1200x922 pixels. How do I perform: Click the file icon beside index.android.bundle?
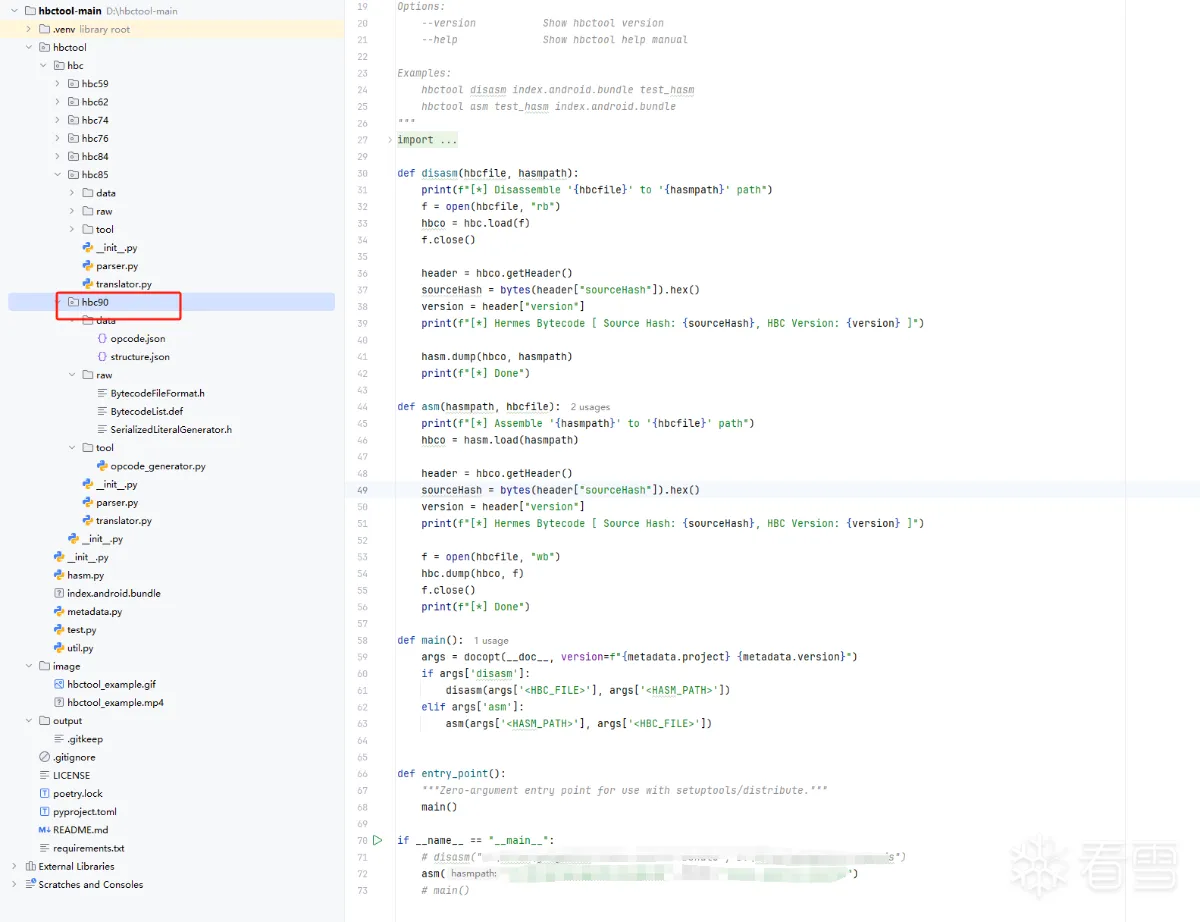[59, 593]
